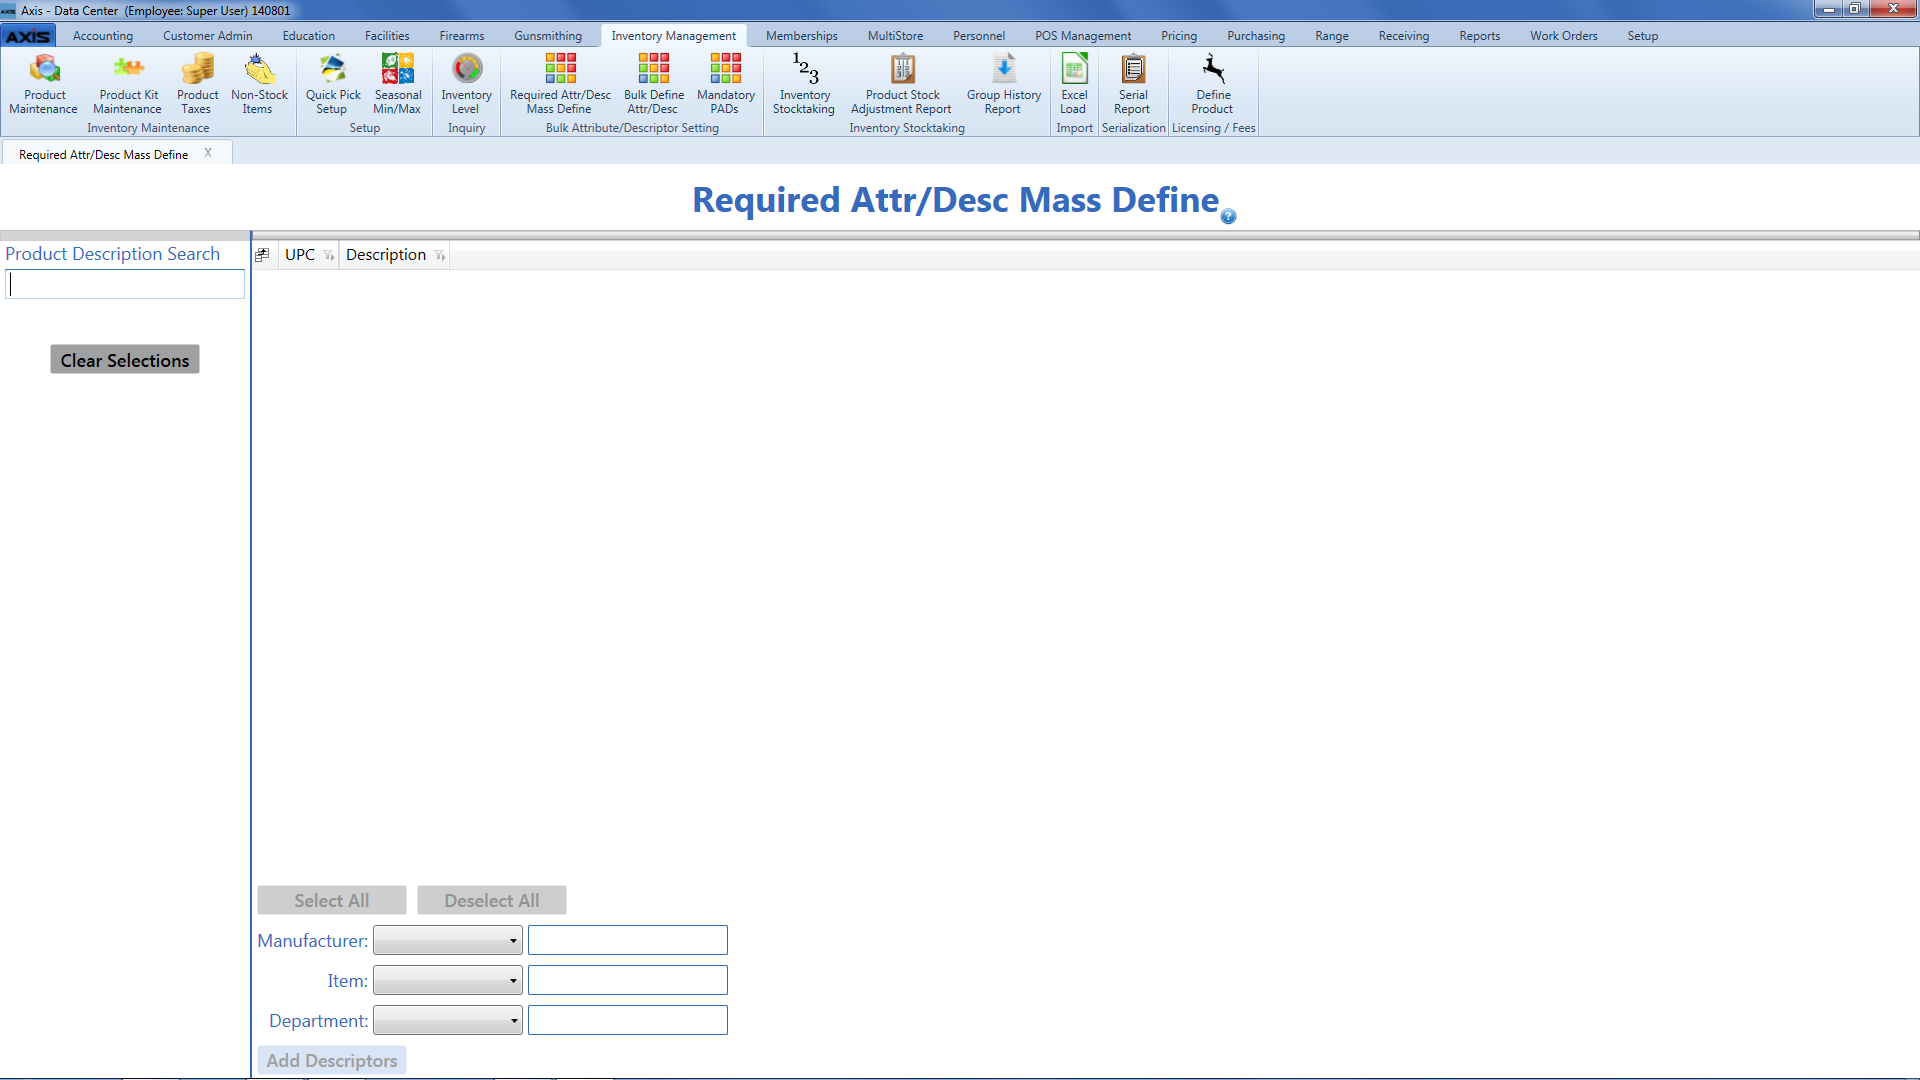Click the grid selector icon before UPC column
This screenshot has height=1080, width=1920.
click(262, 255)
